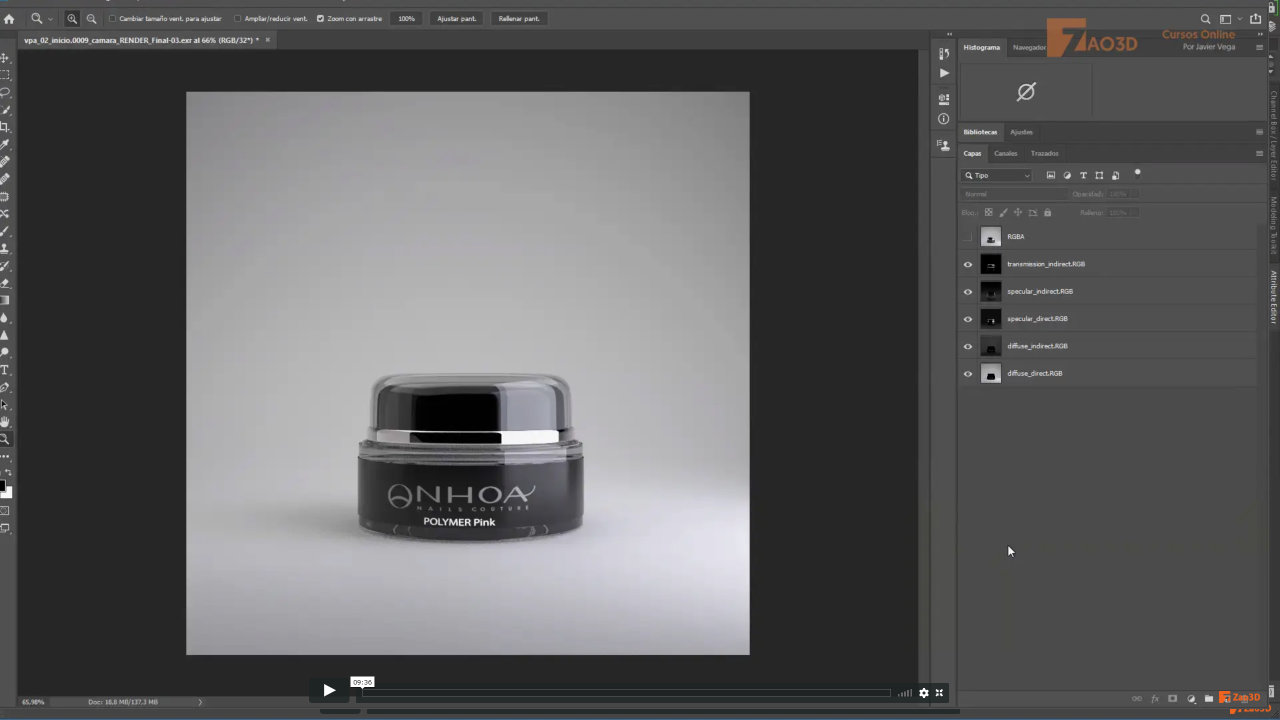Click the Ajustar pant. button
The width and height of the screenshot is (1280, 720).
pos(457,18)
